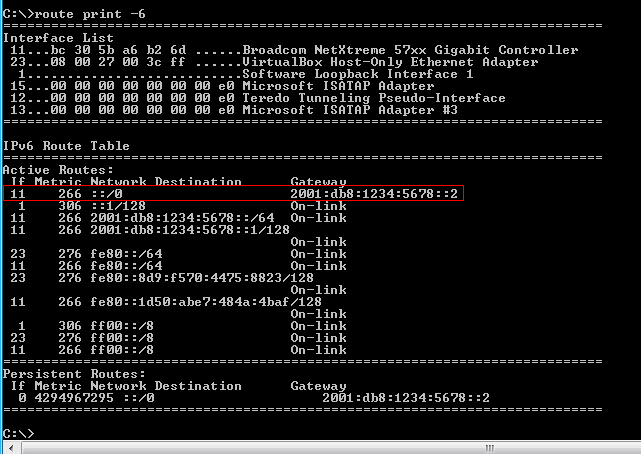Click the '::1/128' loopback destination

coord(118,206)
